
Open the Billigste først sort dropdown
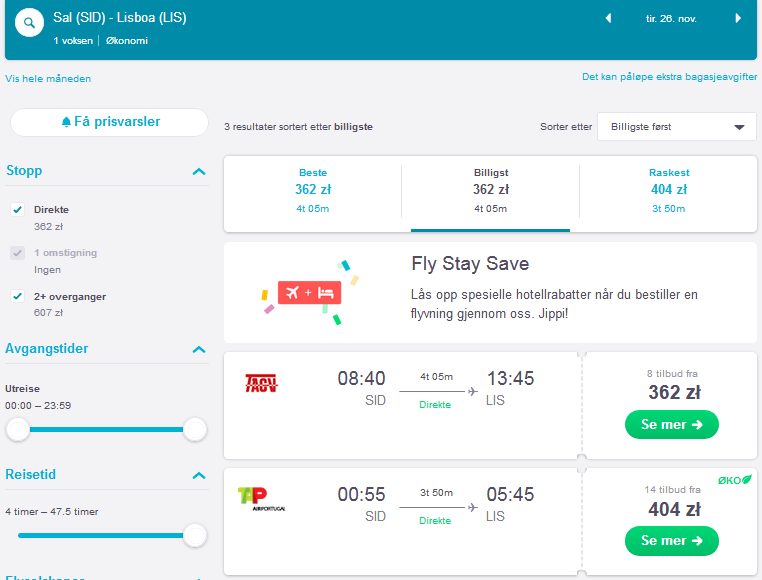point(677,127)
